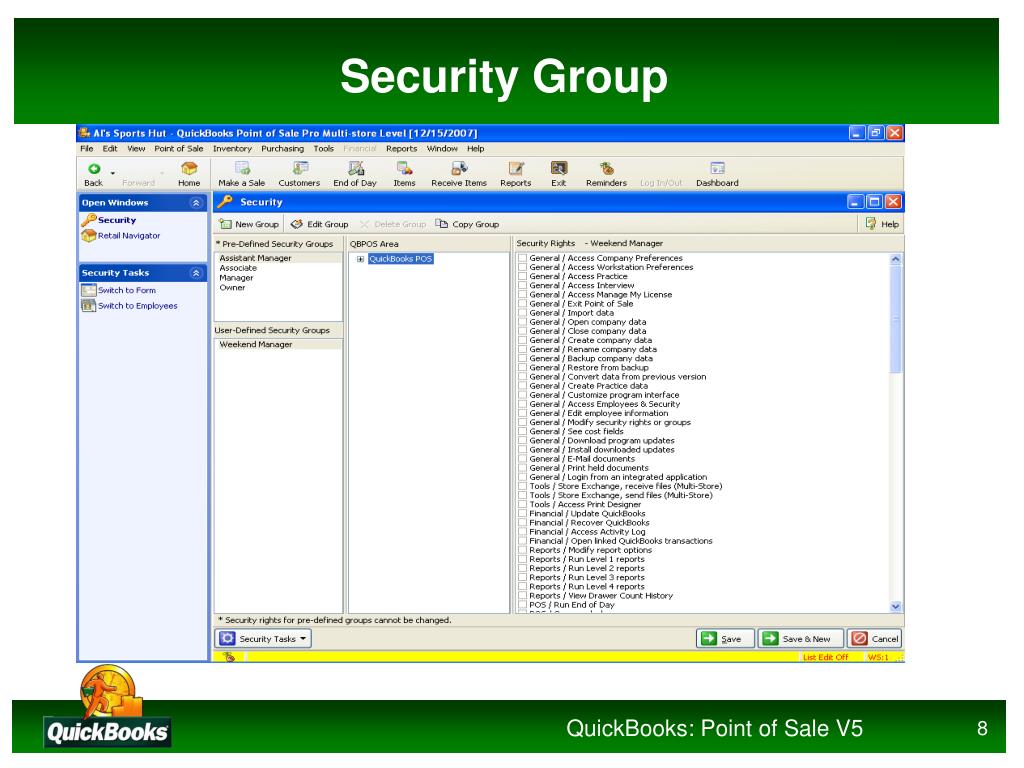
Task: Open the Reports toolbar icon
Action: tap(516, 168)
